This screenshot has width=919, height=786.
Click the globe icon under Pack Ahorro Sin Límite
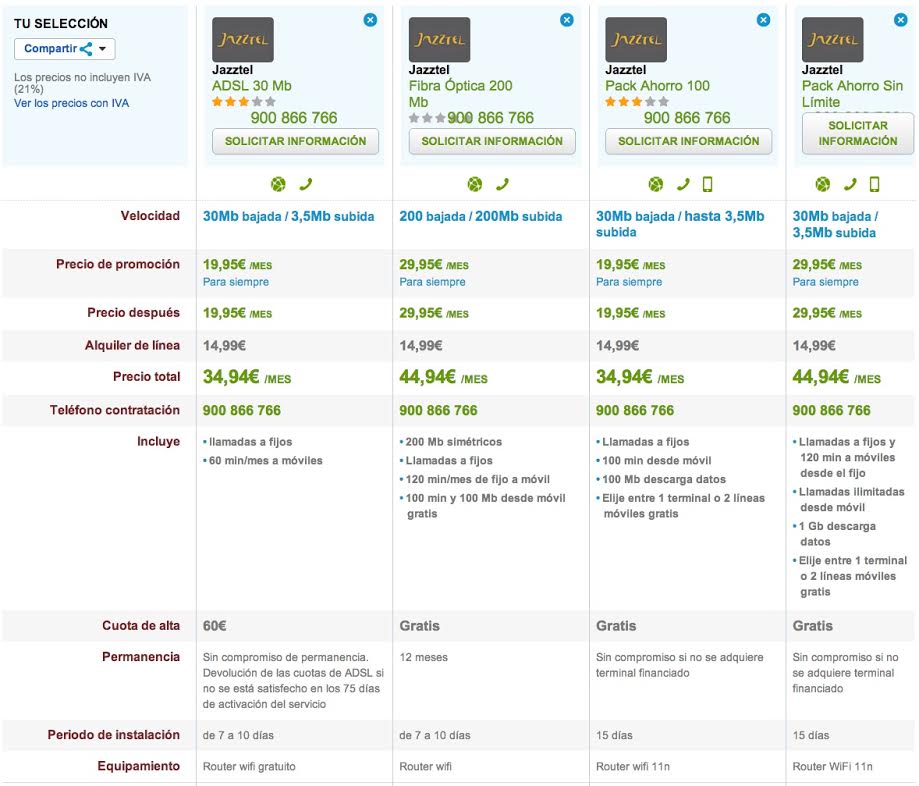pyautogui.click(x=823, y=185)
